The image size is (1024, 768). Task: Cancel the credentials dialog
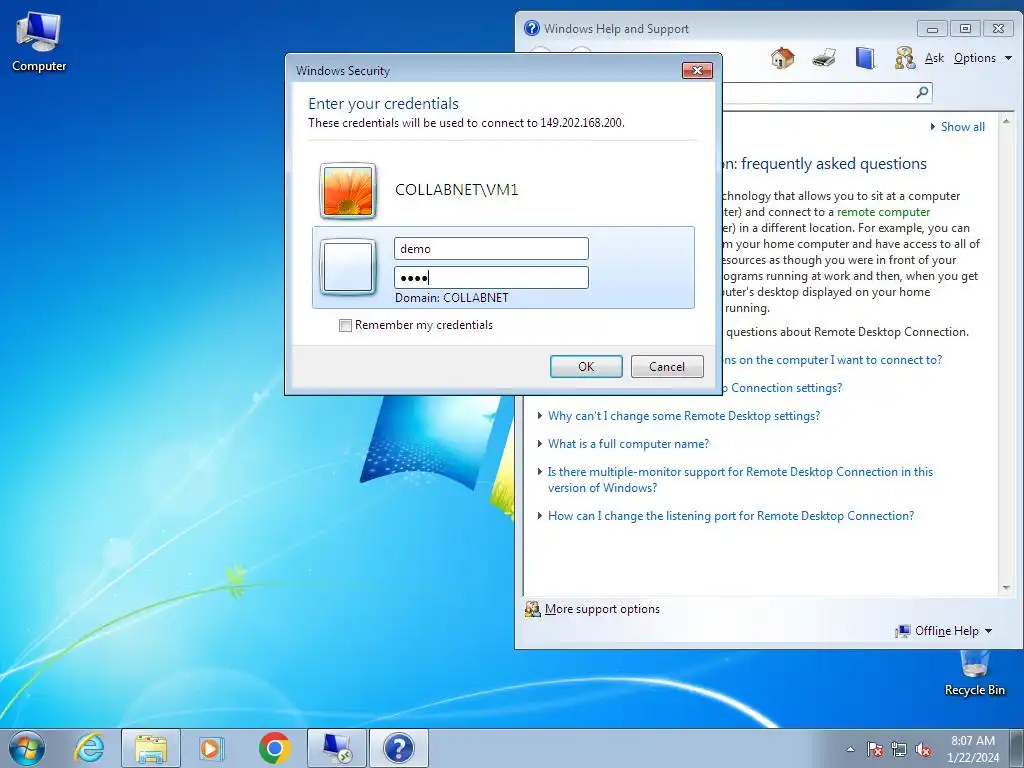667,366
